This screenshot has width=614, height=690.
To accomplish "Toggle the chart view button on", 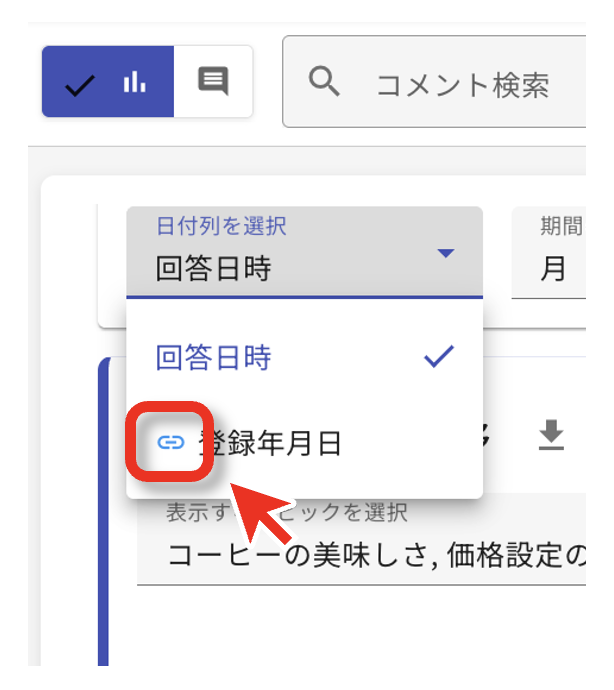I will click(108, 81).
